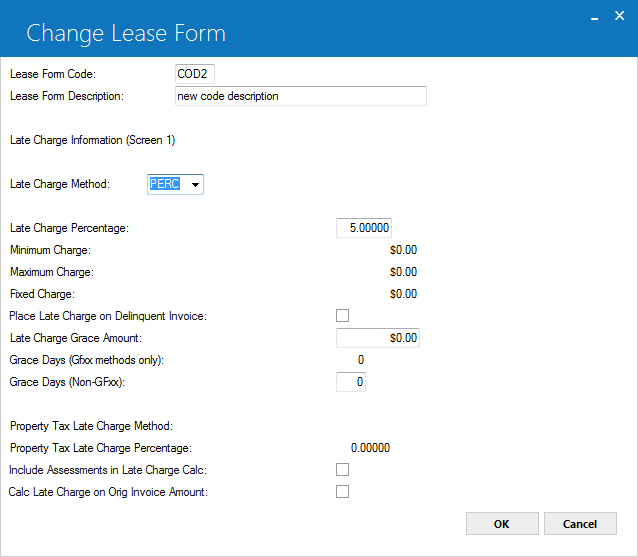The width and height of the screenshot is (638, 557).
Task: Click the Property Tax Late Charge Percentage value
Action: tap(370, 448)
